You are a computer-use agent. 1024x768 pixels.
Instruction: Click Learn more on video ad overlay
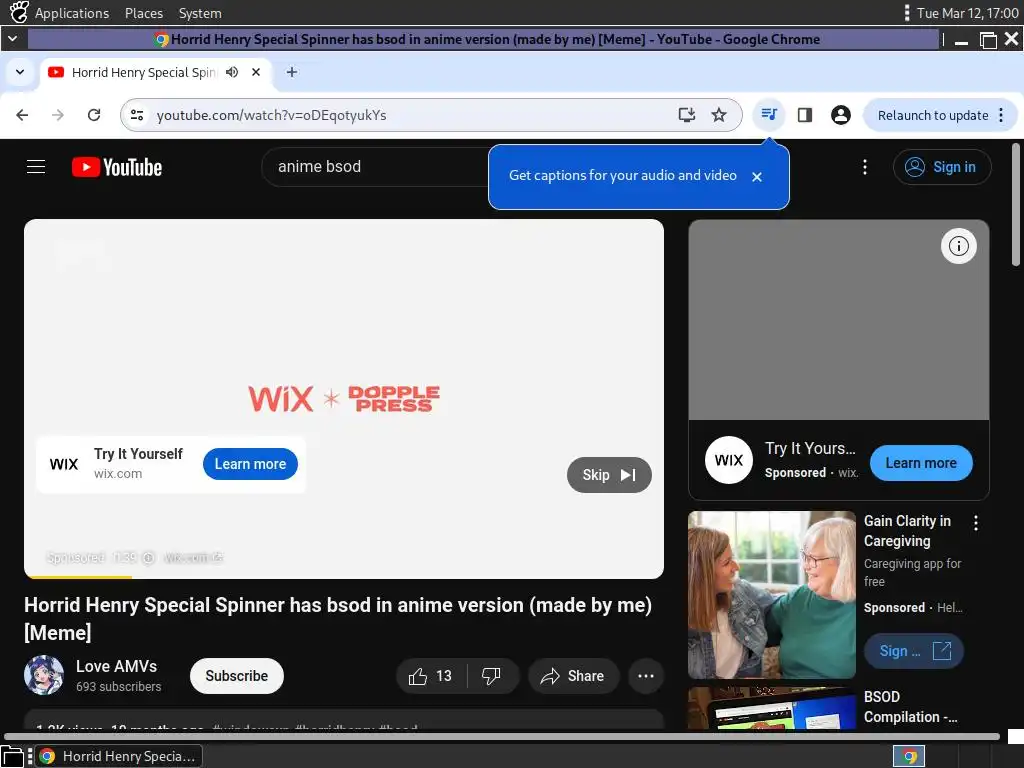(250, 464)
